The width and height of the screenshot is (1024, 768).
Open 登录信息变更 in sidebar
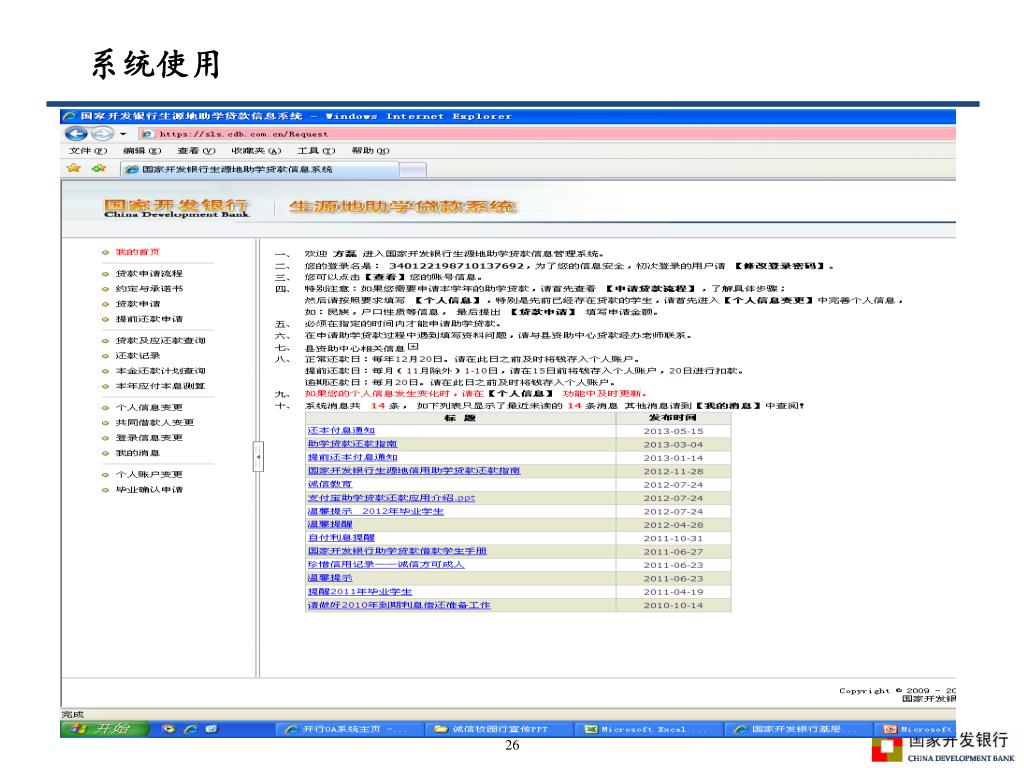coord(149,438)
